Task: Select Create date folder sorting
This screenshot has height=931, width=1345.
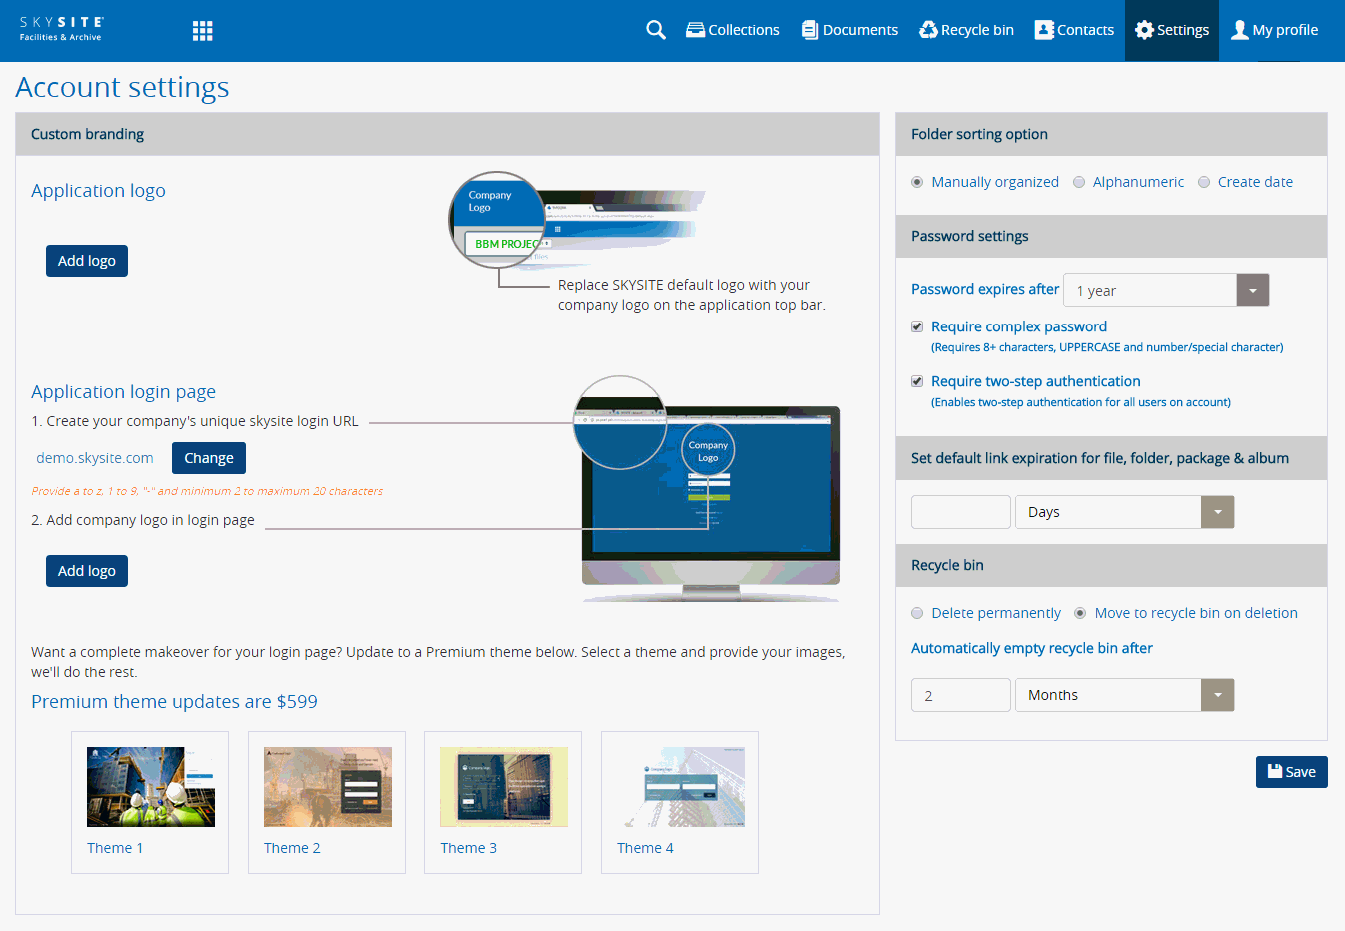Action: coord(1204,182)
